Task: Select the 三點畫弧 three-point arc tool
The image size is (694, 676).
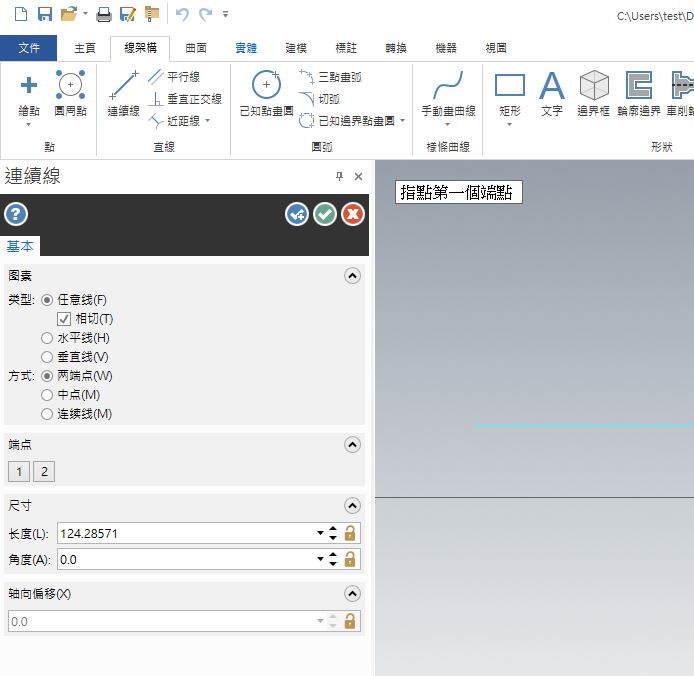Action: [x=330, y=77]
